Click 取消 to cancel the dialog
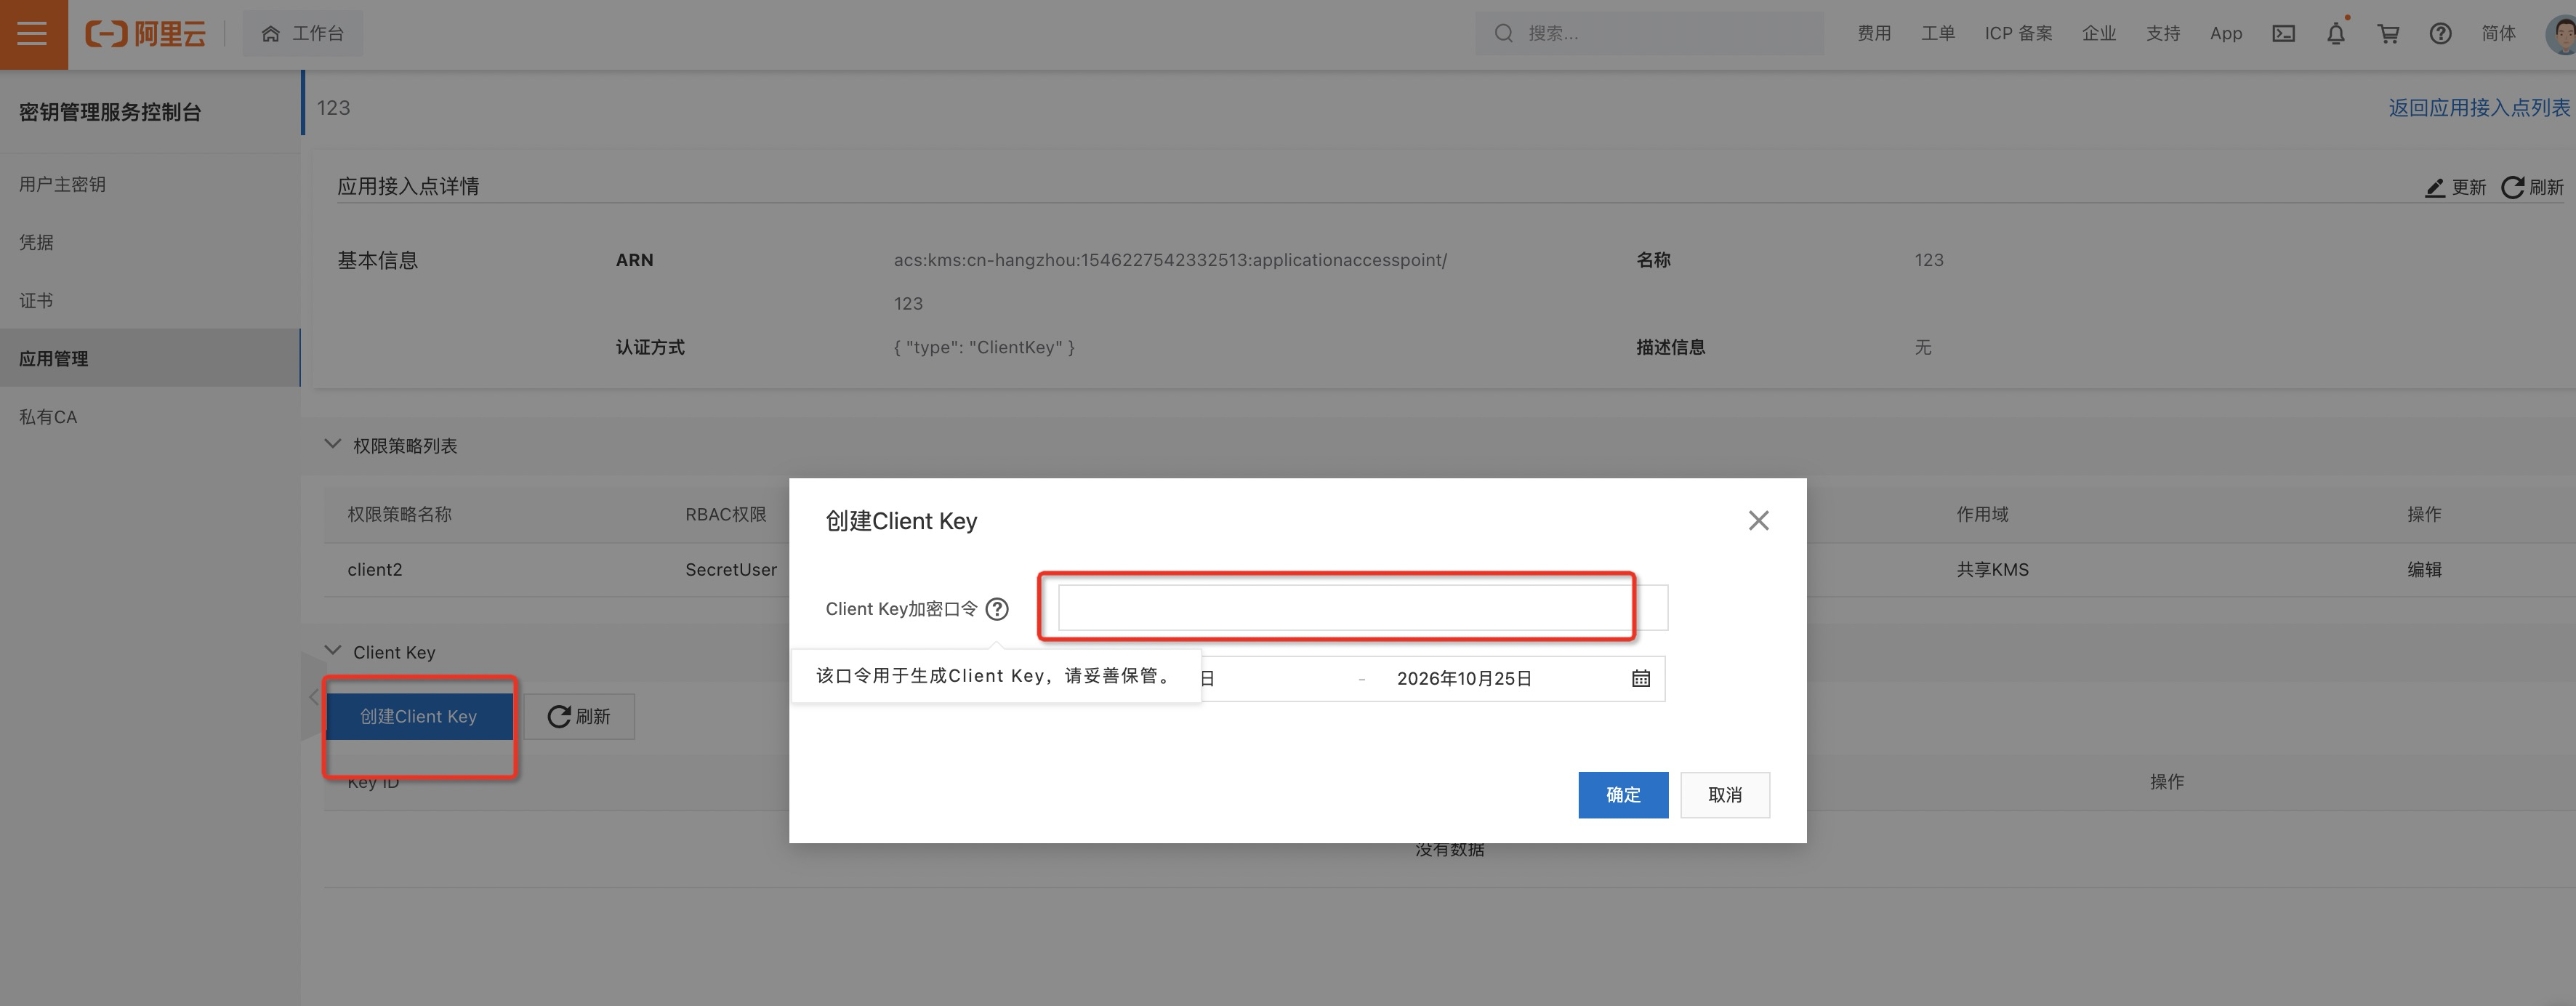The width and height of the screenshot is (2576, 1006). (1724, 795)
